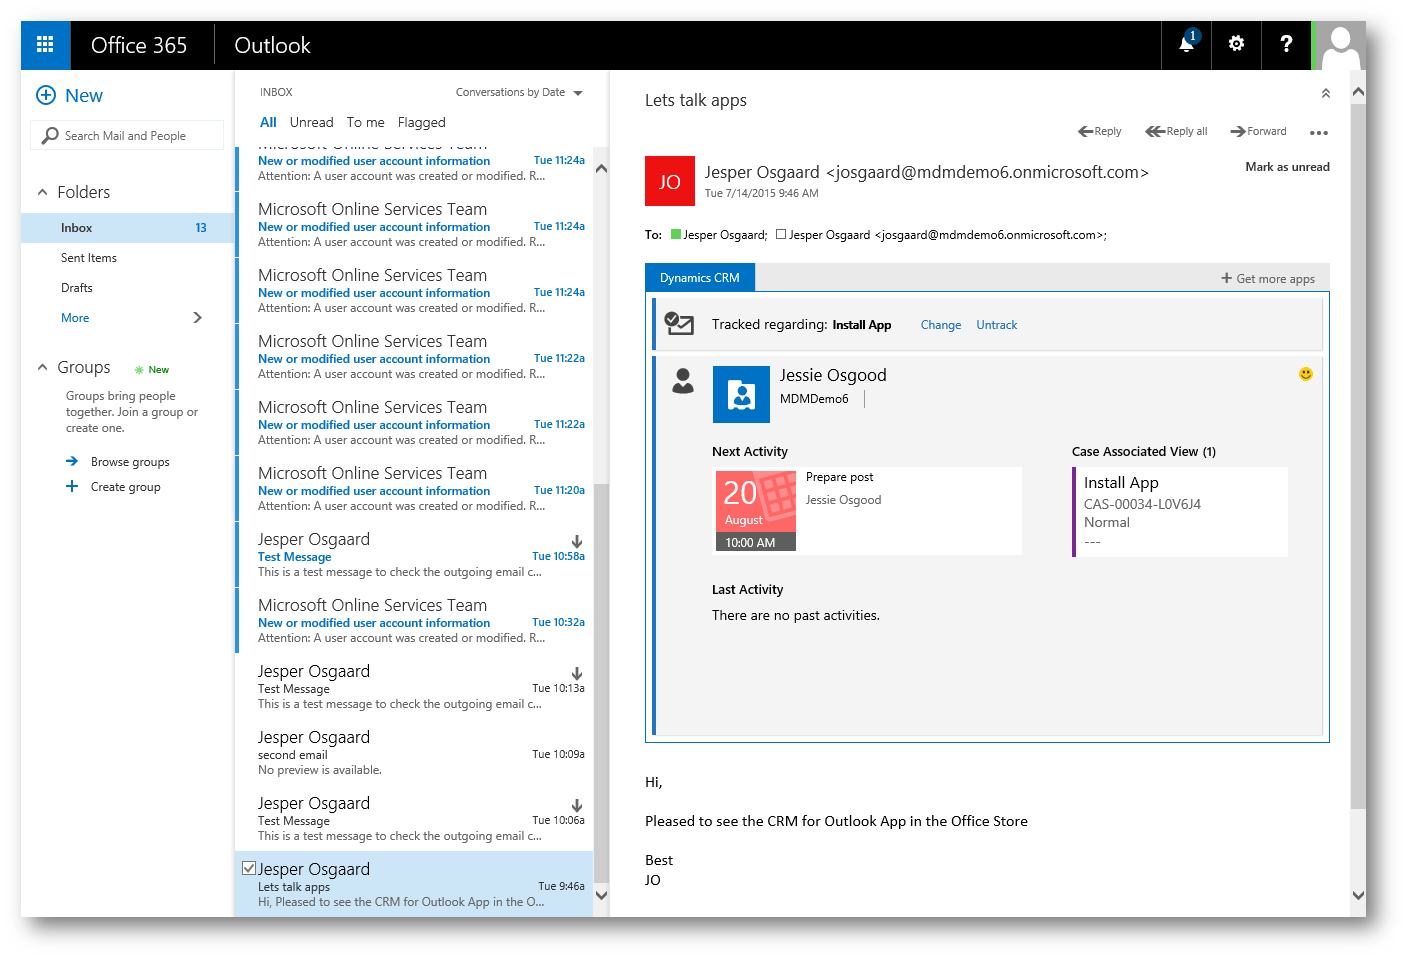Click the Jessie Osgood contact card icon
This screenshot has height=959, width=1408.
tap(741, 395)
